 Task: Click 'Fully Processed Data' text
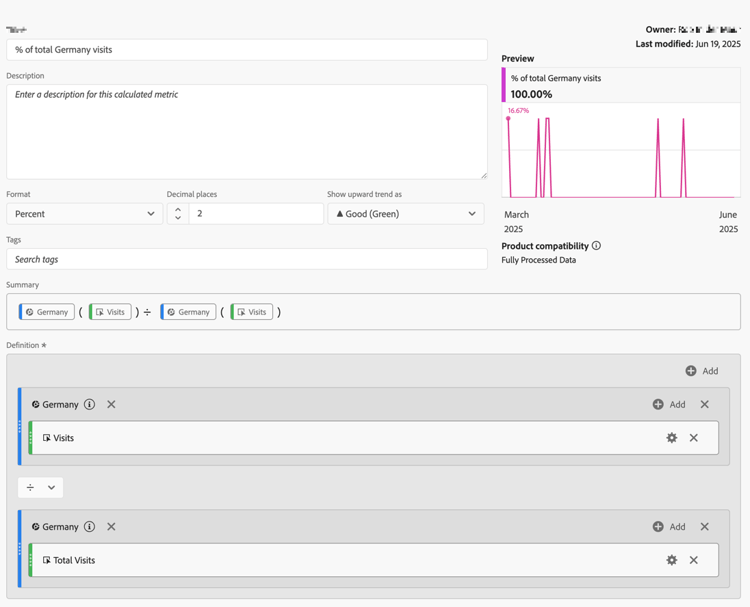point(539,260)
